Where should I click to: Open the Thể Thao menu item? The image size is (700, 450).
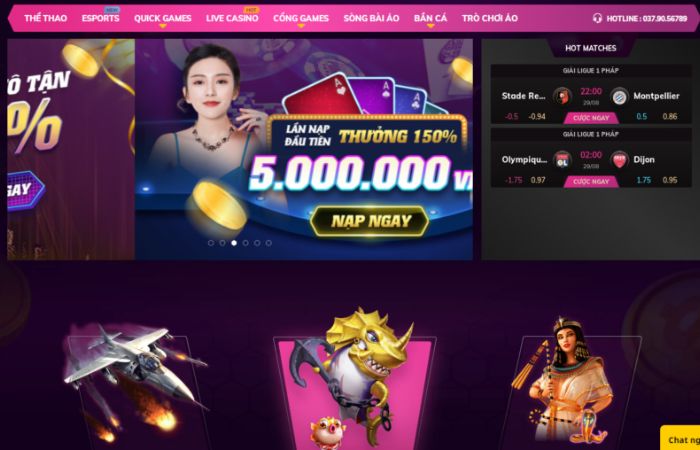pos(46,18)
